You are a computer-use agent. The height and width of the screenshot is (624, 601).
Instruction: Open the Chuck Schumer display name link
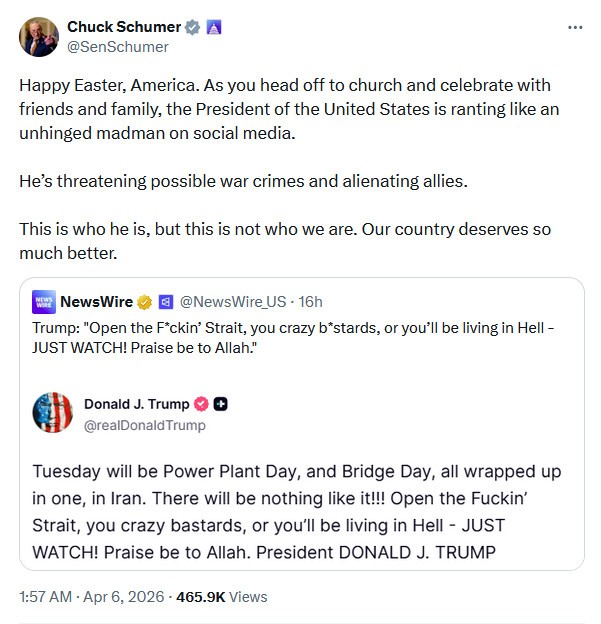[124, 26]
